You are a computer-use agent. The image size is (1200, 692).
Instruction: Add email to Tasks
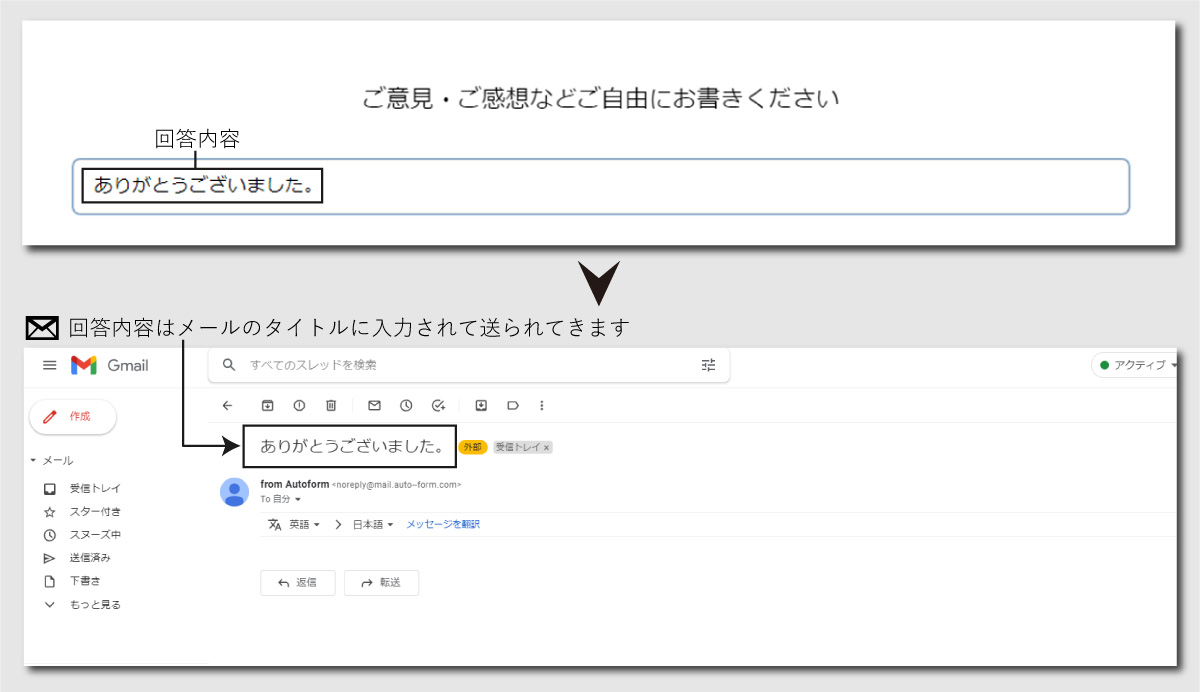(x=438, y=406)
